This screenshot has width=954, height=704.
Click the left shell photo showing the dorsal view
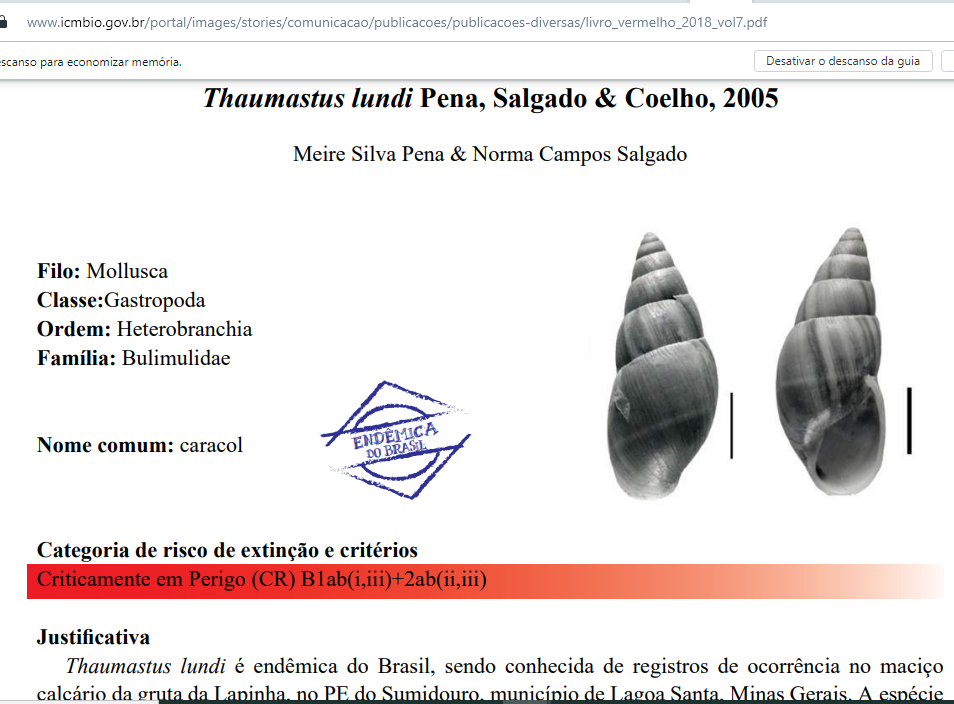click(663, 366)
